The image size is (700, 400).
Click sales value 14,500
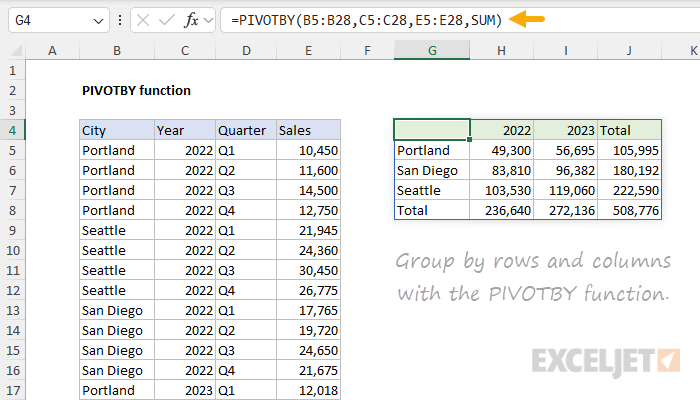pos(308,191)
